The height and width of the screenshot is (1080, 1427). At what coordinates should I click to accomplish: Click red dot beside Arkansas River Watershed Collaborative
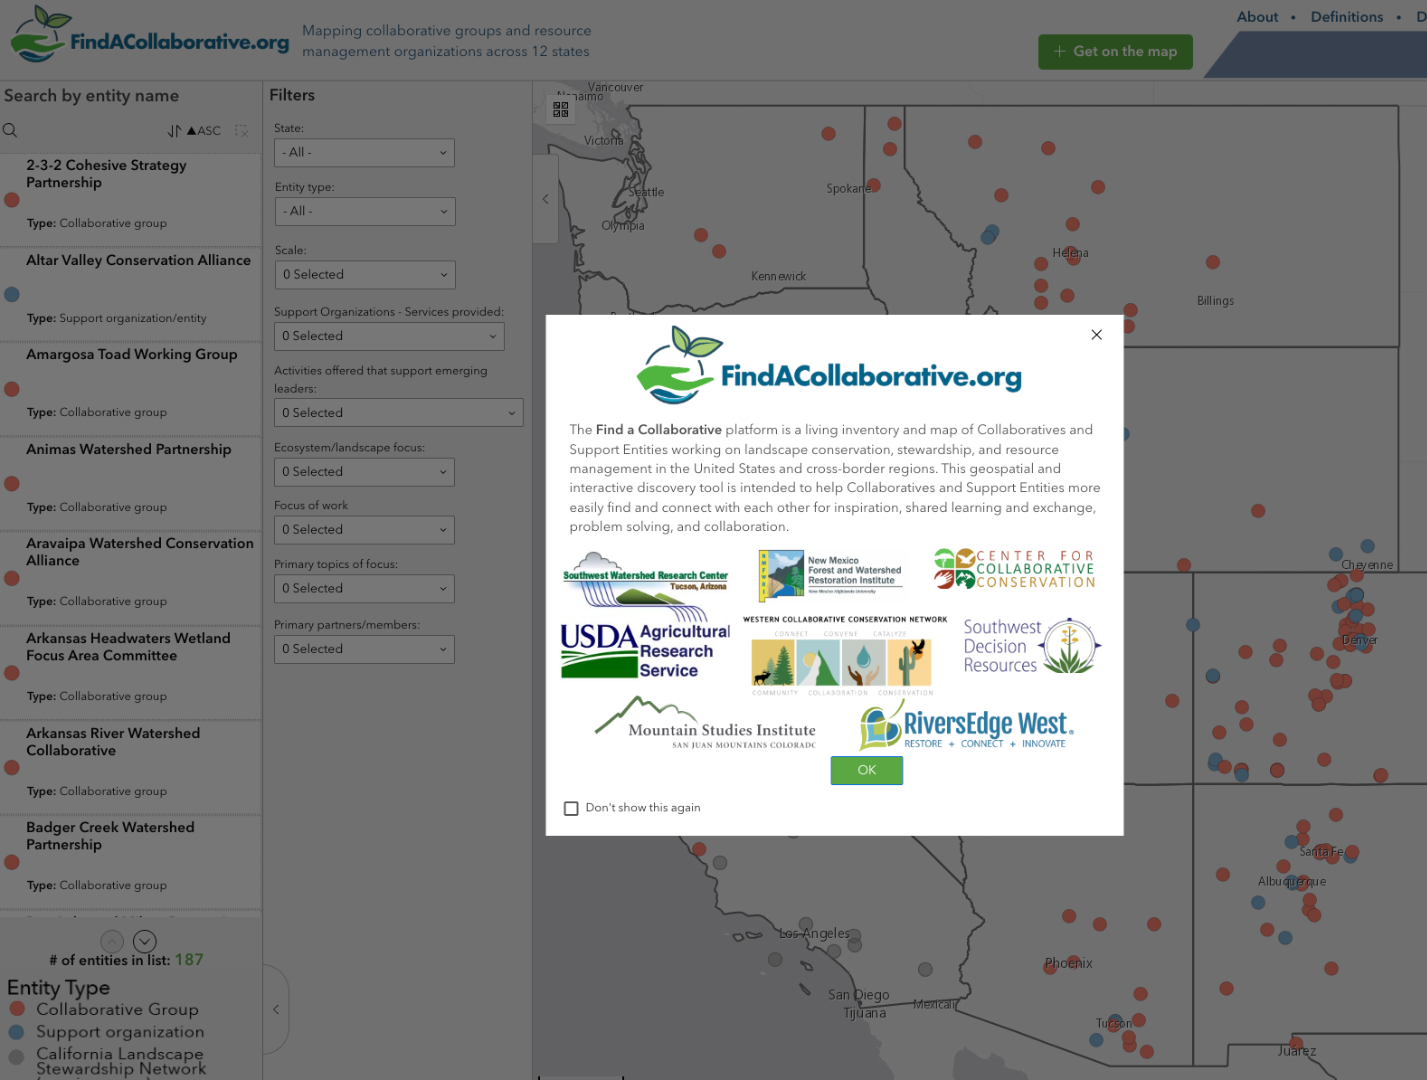[x=12, y=768]
